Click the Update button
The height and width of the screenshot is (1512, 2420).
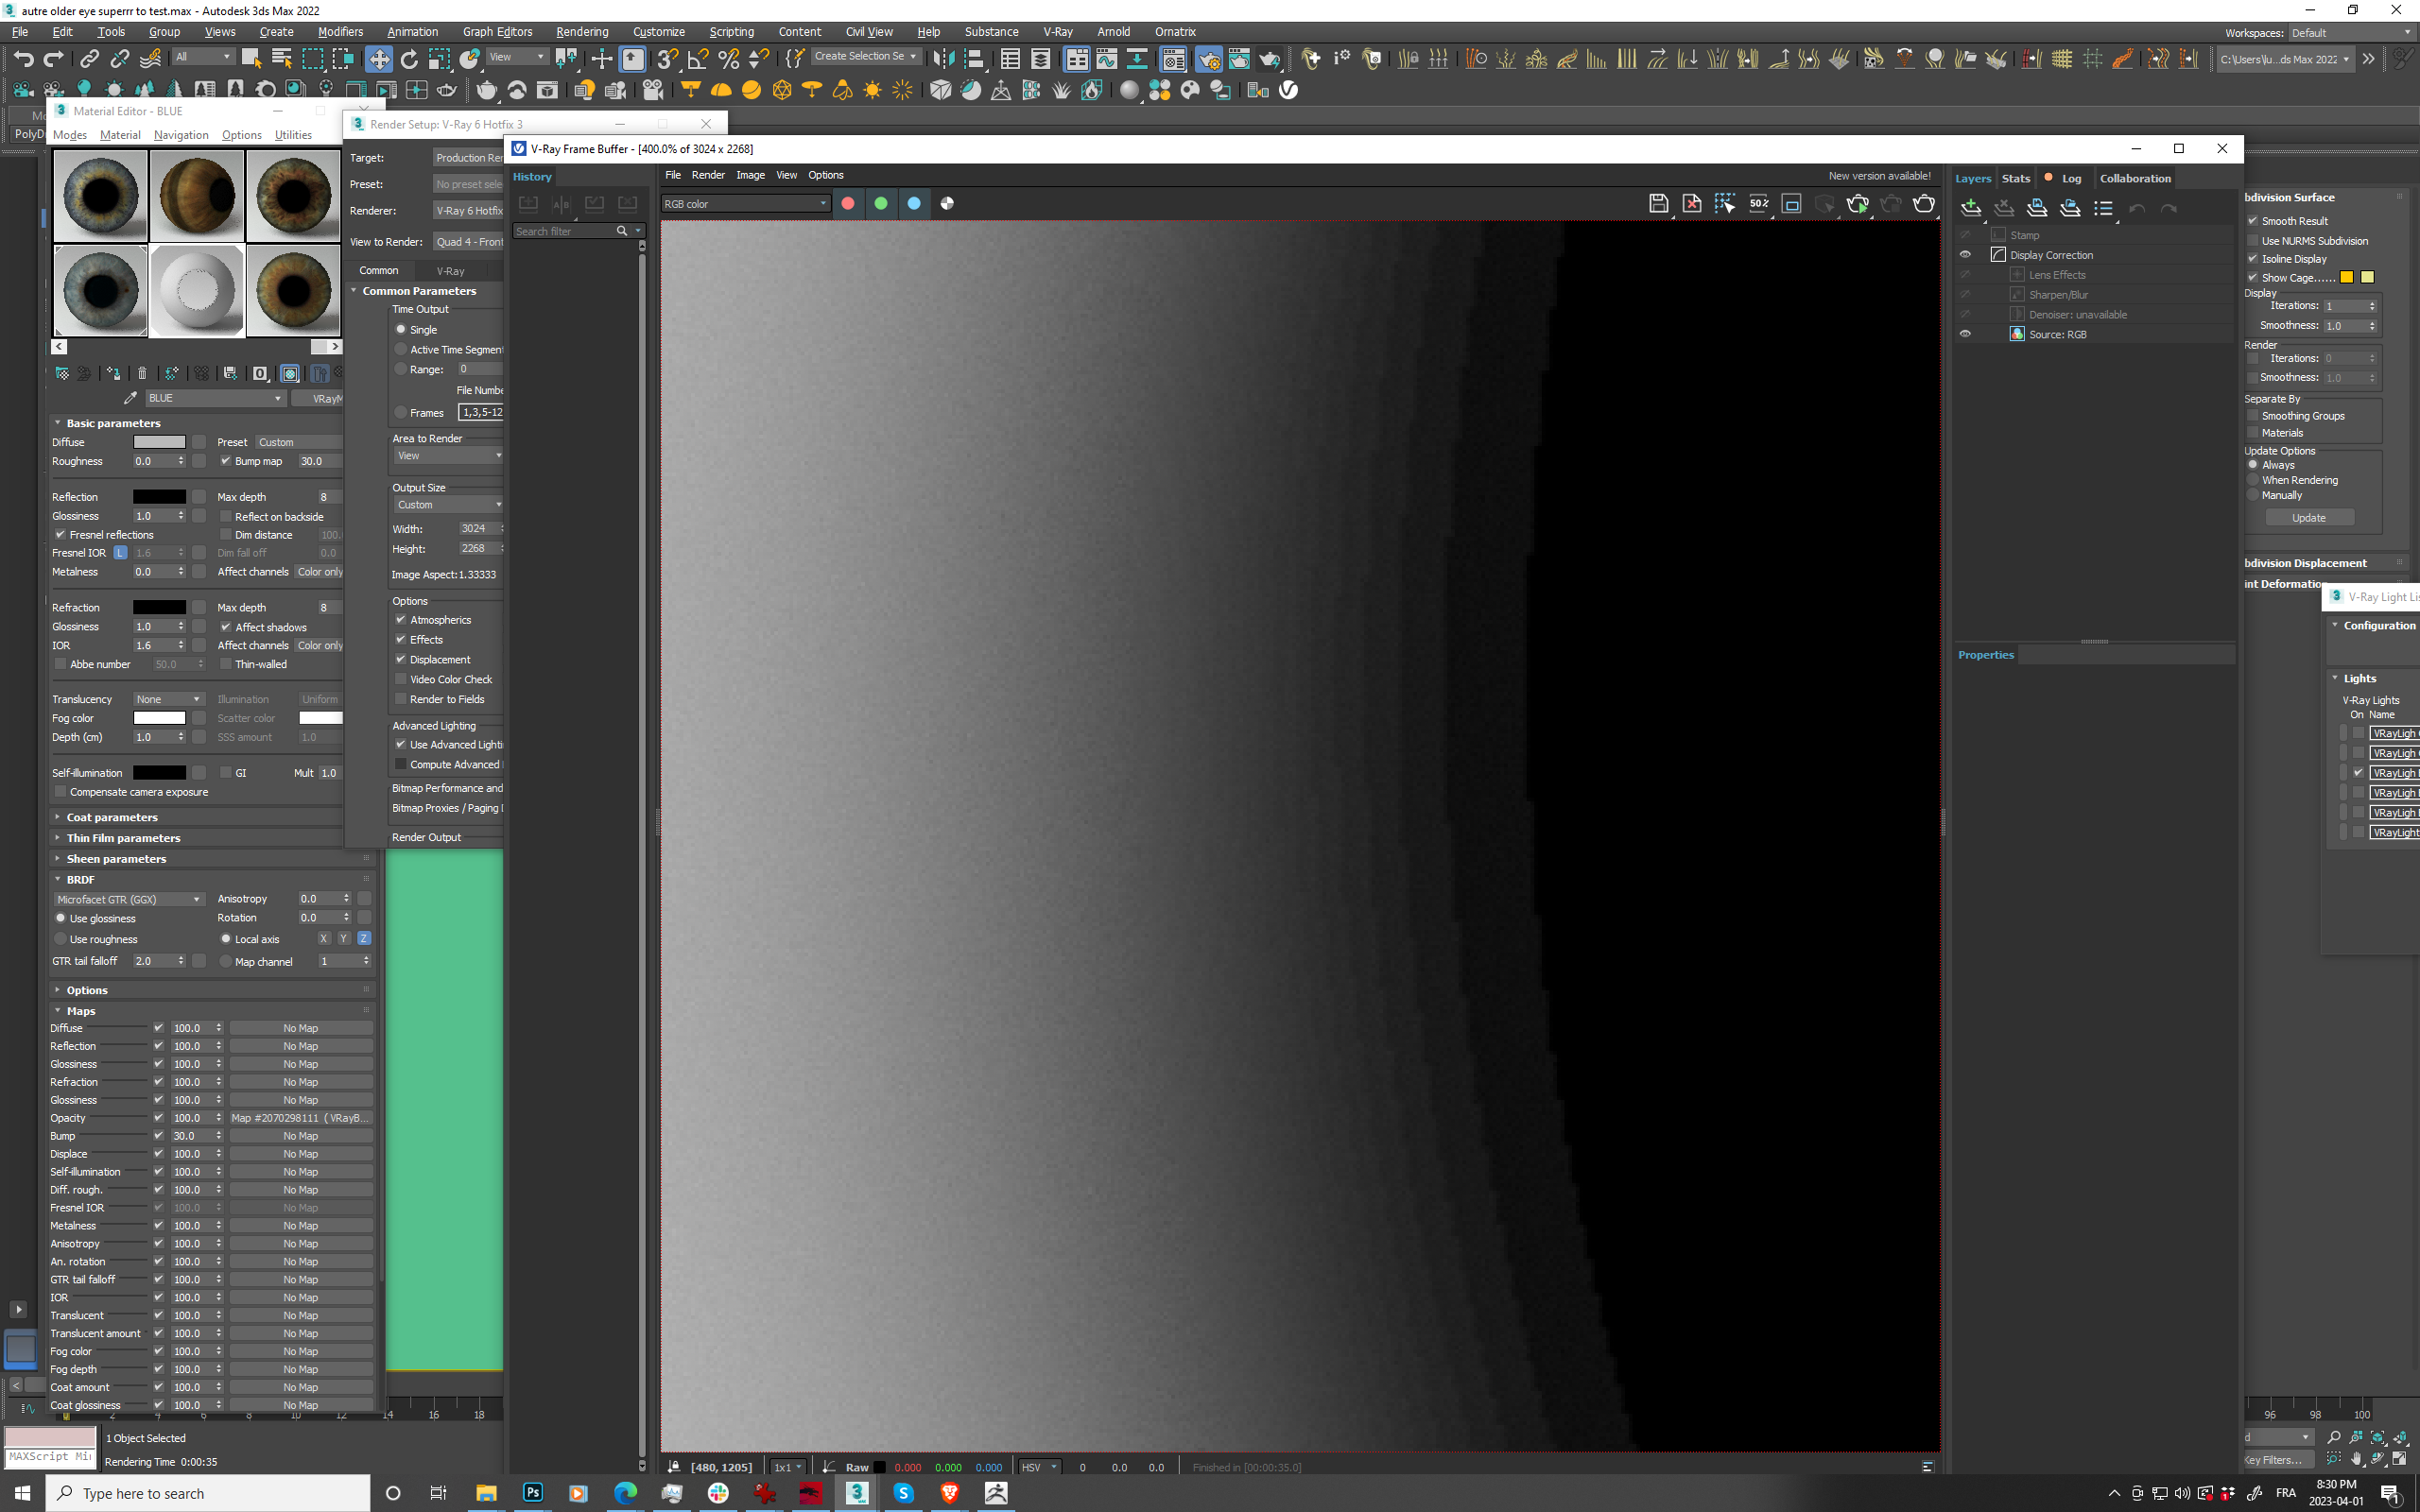[x=2308, y=518]
